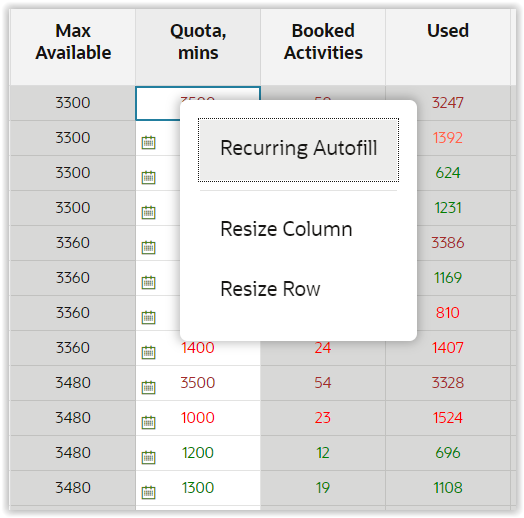The width and height of the screenshot is (524, 518).
Task: Open calendar icon beside quota 1000
Action: (x=148, y=422)
